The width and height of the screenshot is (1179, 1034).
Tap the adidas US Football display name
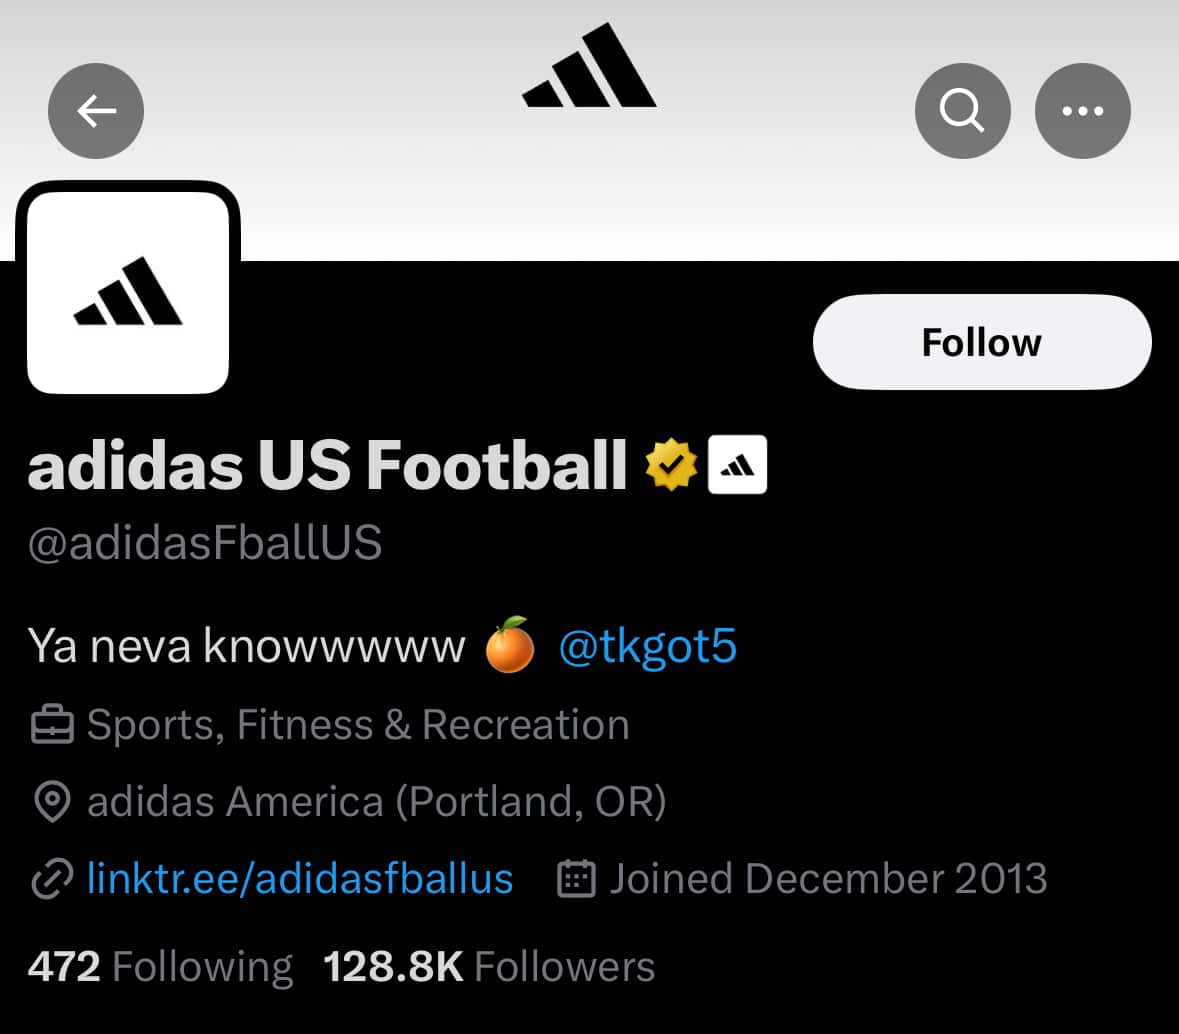pos(327,466)
